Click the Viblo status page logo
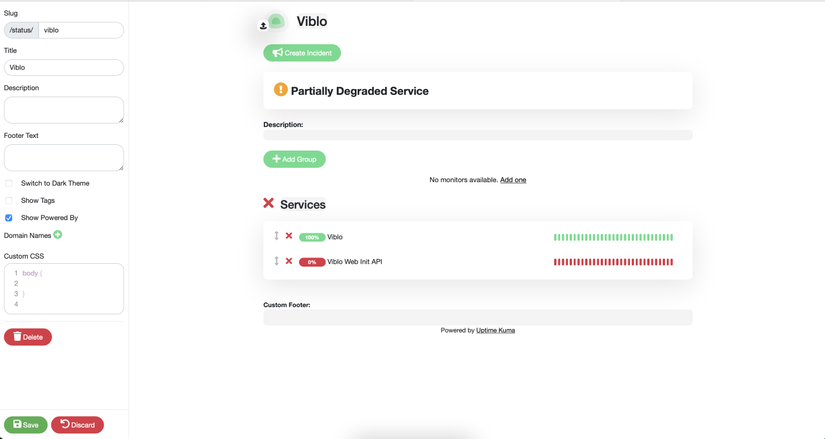Viewport: 825px width, 439px height. 276,22
